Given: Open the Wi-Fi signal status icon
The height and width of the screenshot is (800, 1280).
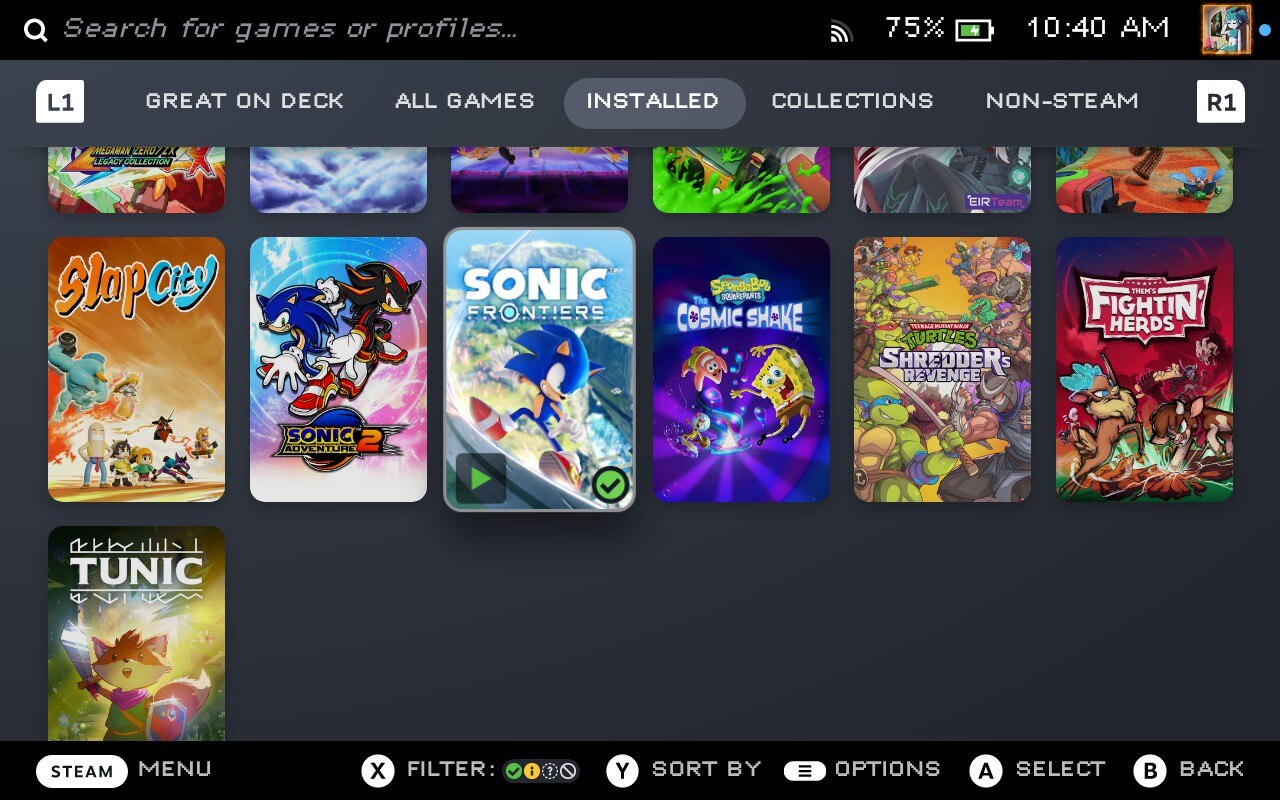Looking at the screenshot, I should click(x=841, y=31).
